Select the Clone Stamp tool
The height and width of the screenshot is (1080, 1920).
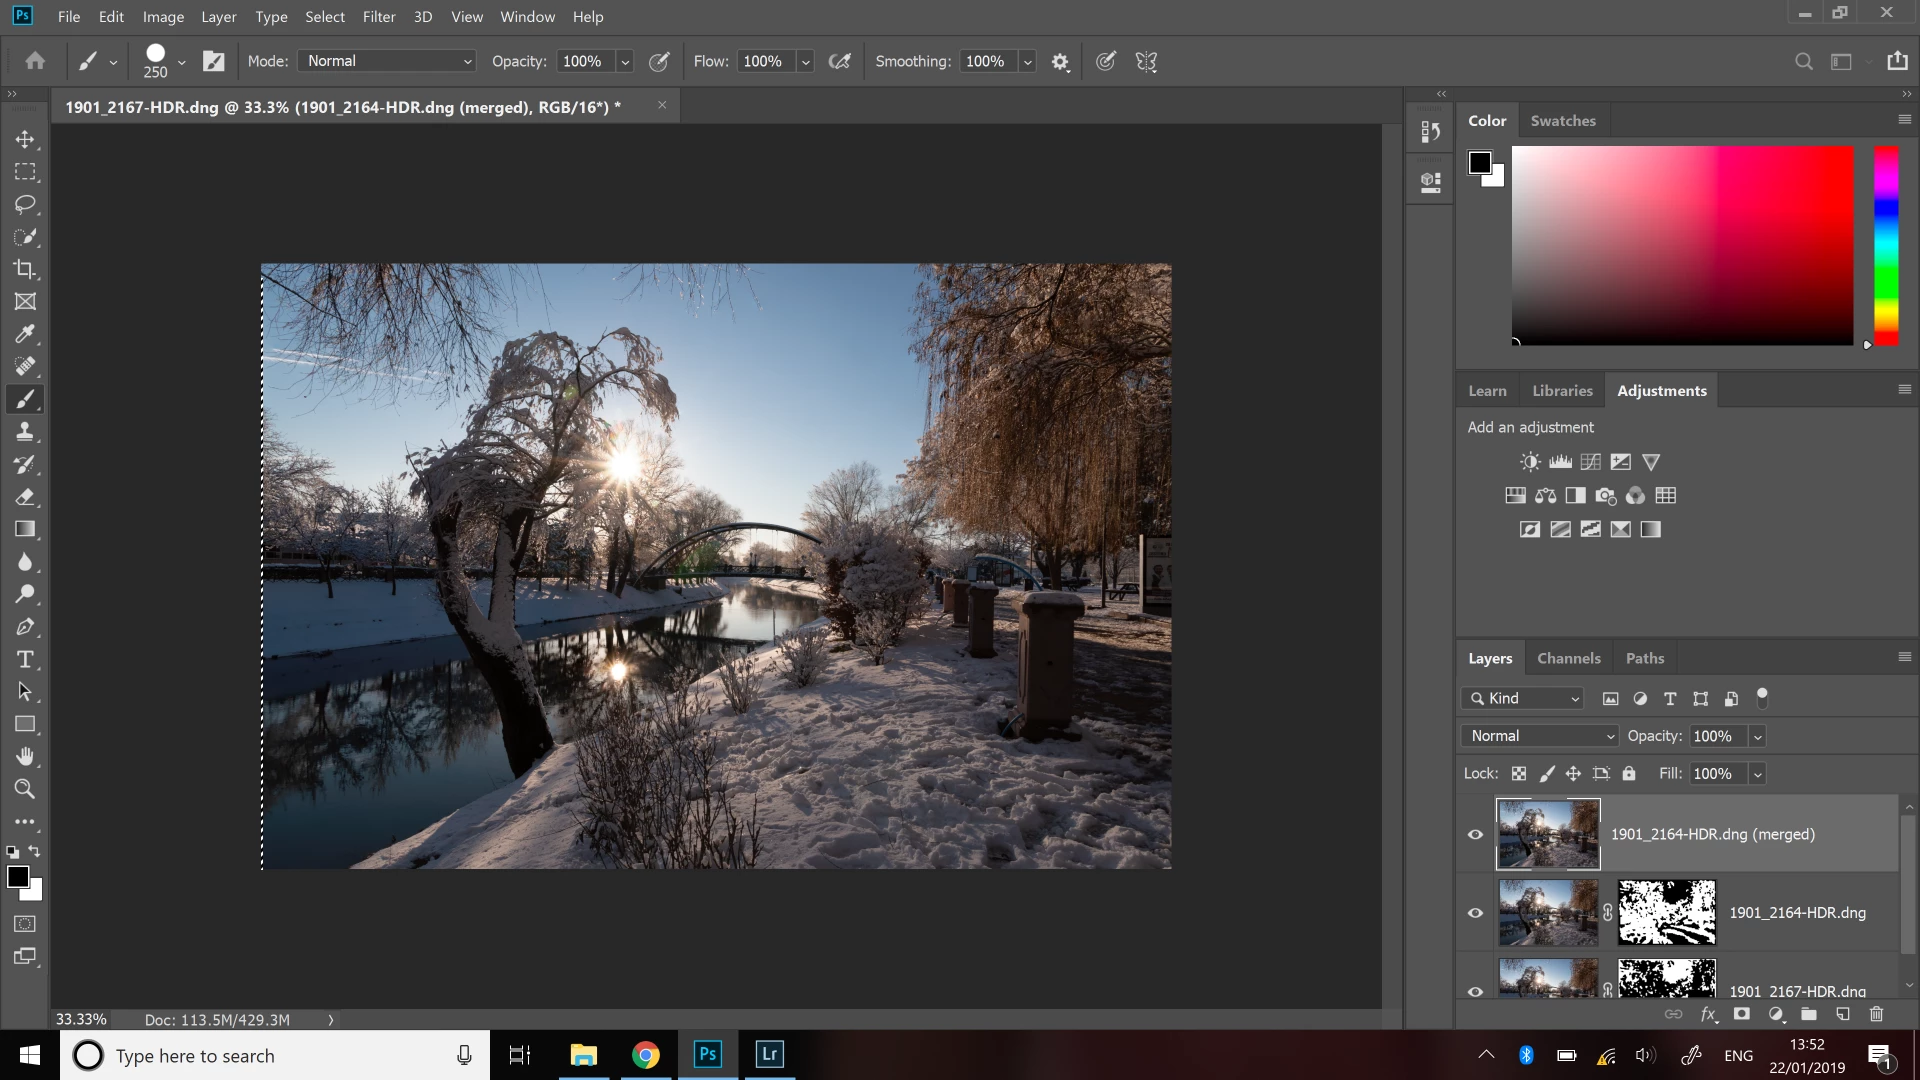[25, 432]
